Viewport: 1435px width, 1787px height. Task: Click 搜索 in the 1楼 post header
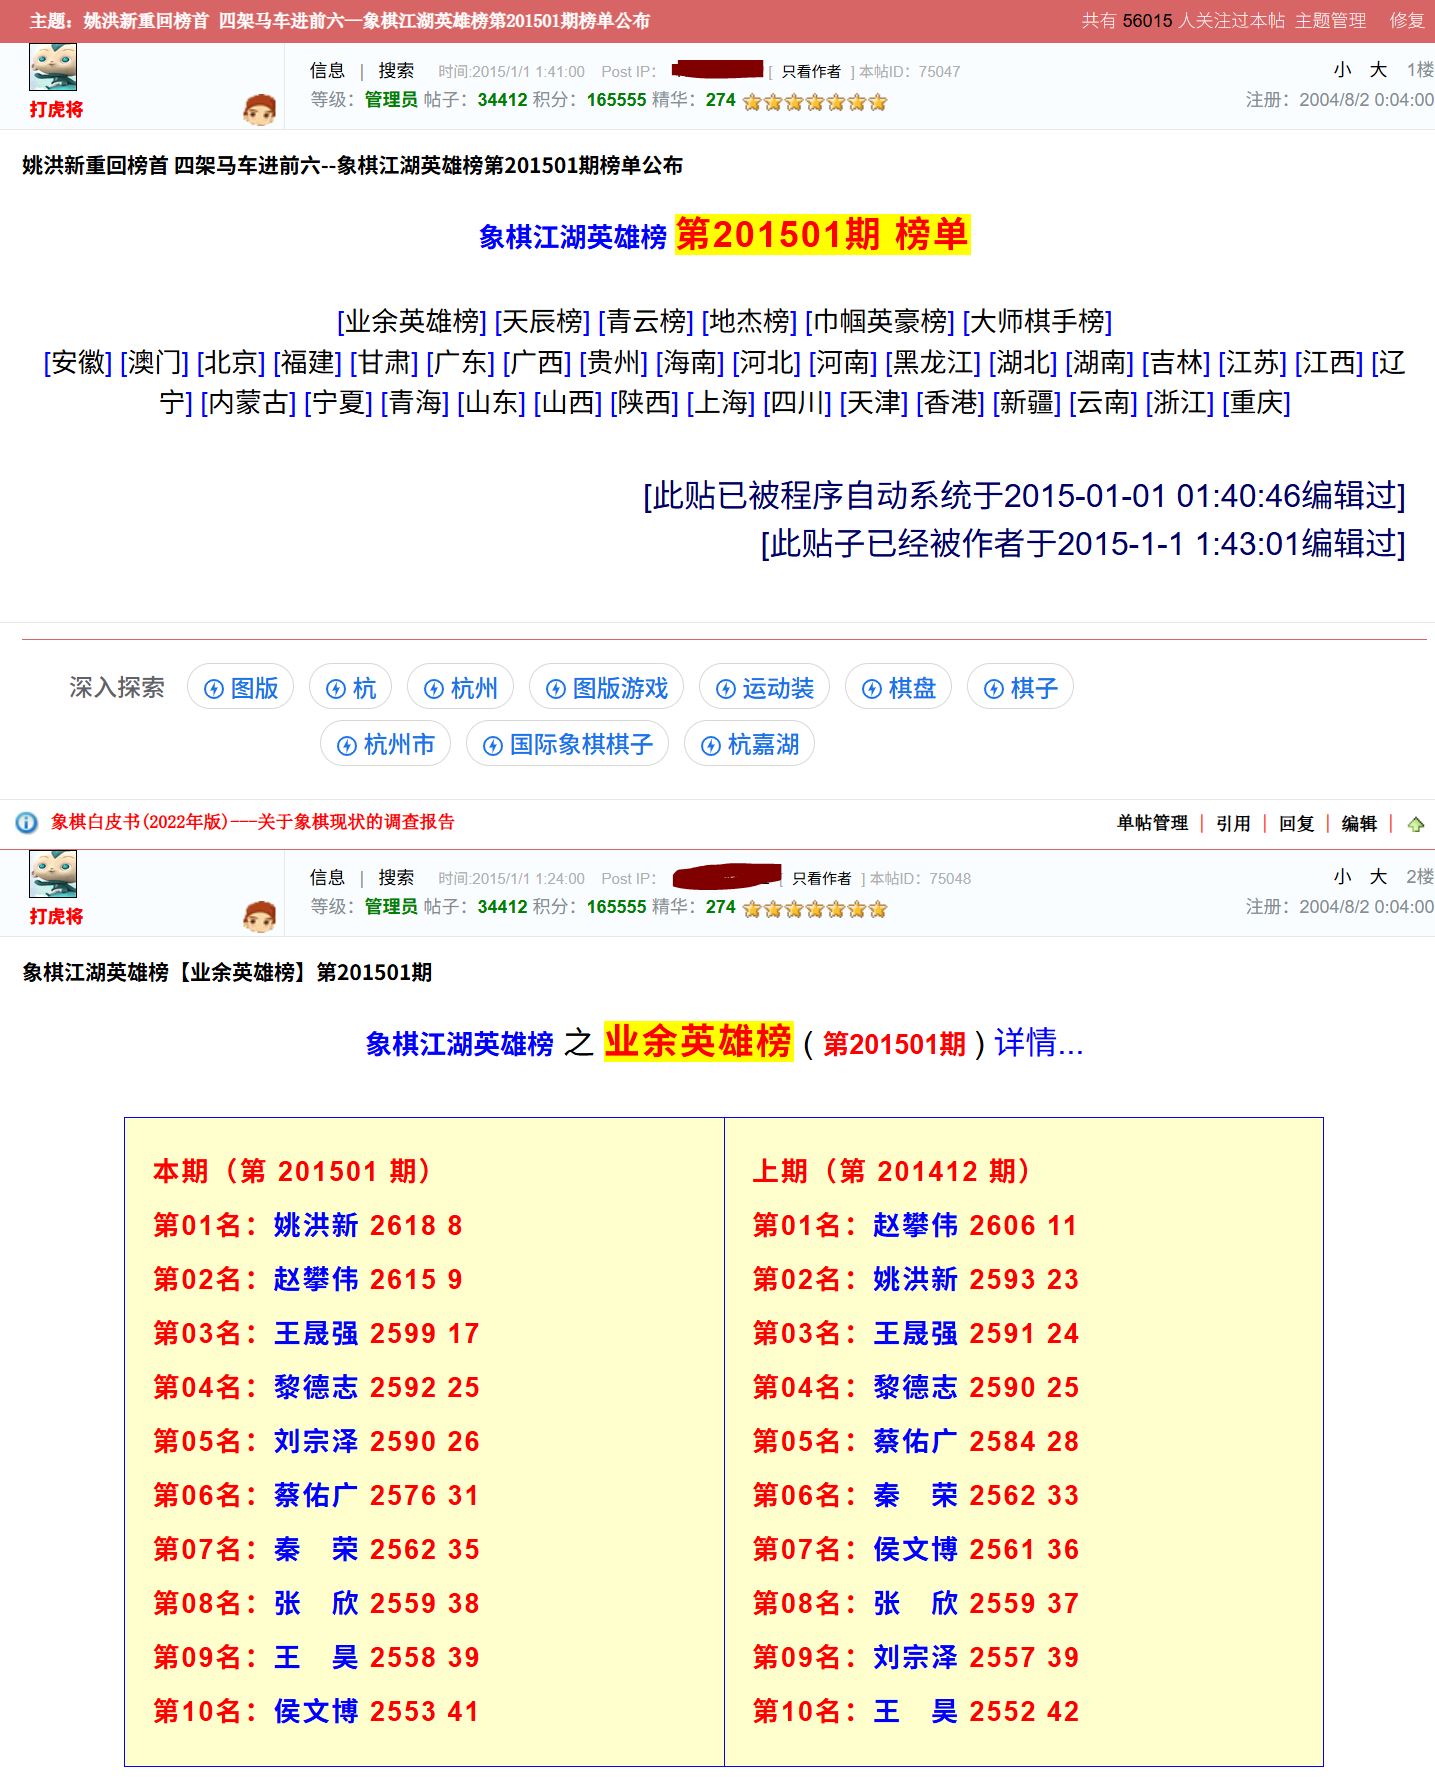(396, 71)
